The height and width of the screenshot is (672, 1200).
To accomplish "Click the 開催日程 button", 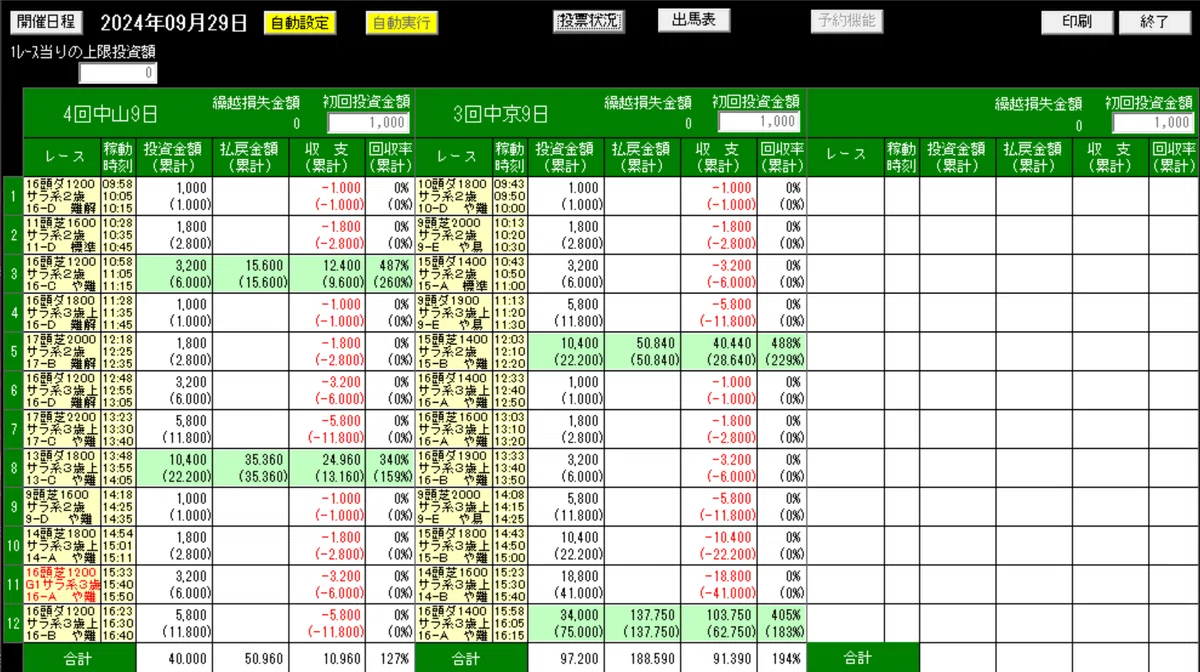I will pyautogui.click(x=47, y=22).
